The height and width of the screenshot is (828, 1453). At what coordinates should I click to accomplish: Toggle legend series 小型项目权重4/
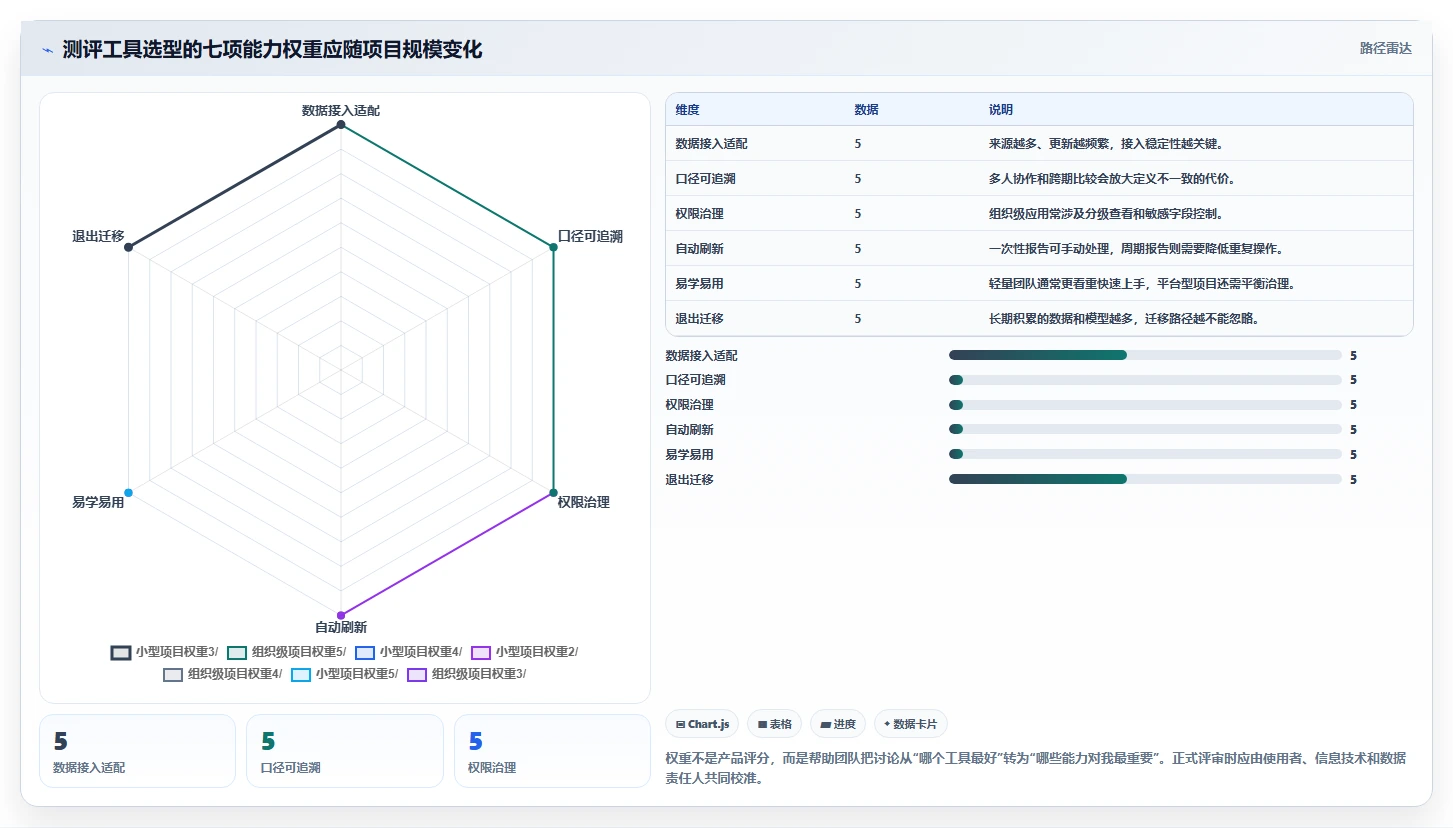(x=408, y=652)
